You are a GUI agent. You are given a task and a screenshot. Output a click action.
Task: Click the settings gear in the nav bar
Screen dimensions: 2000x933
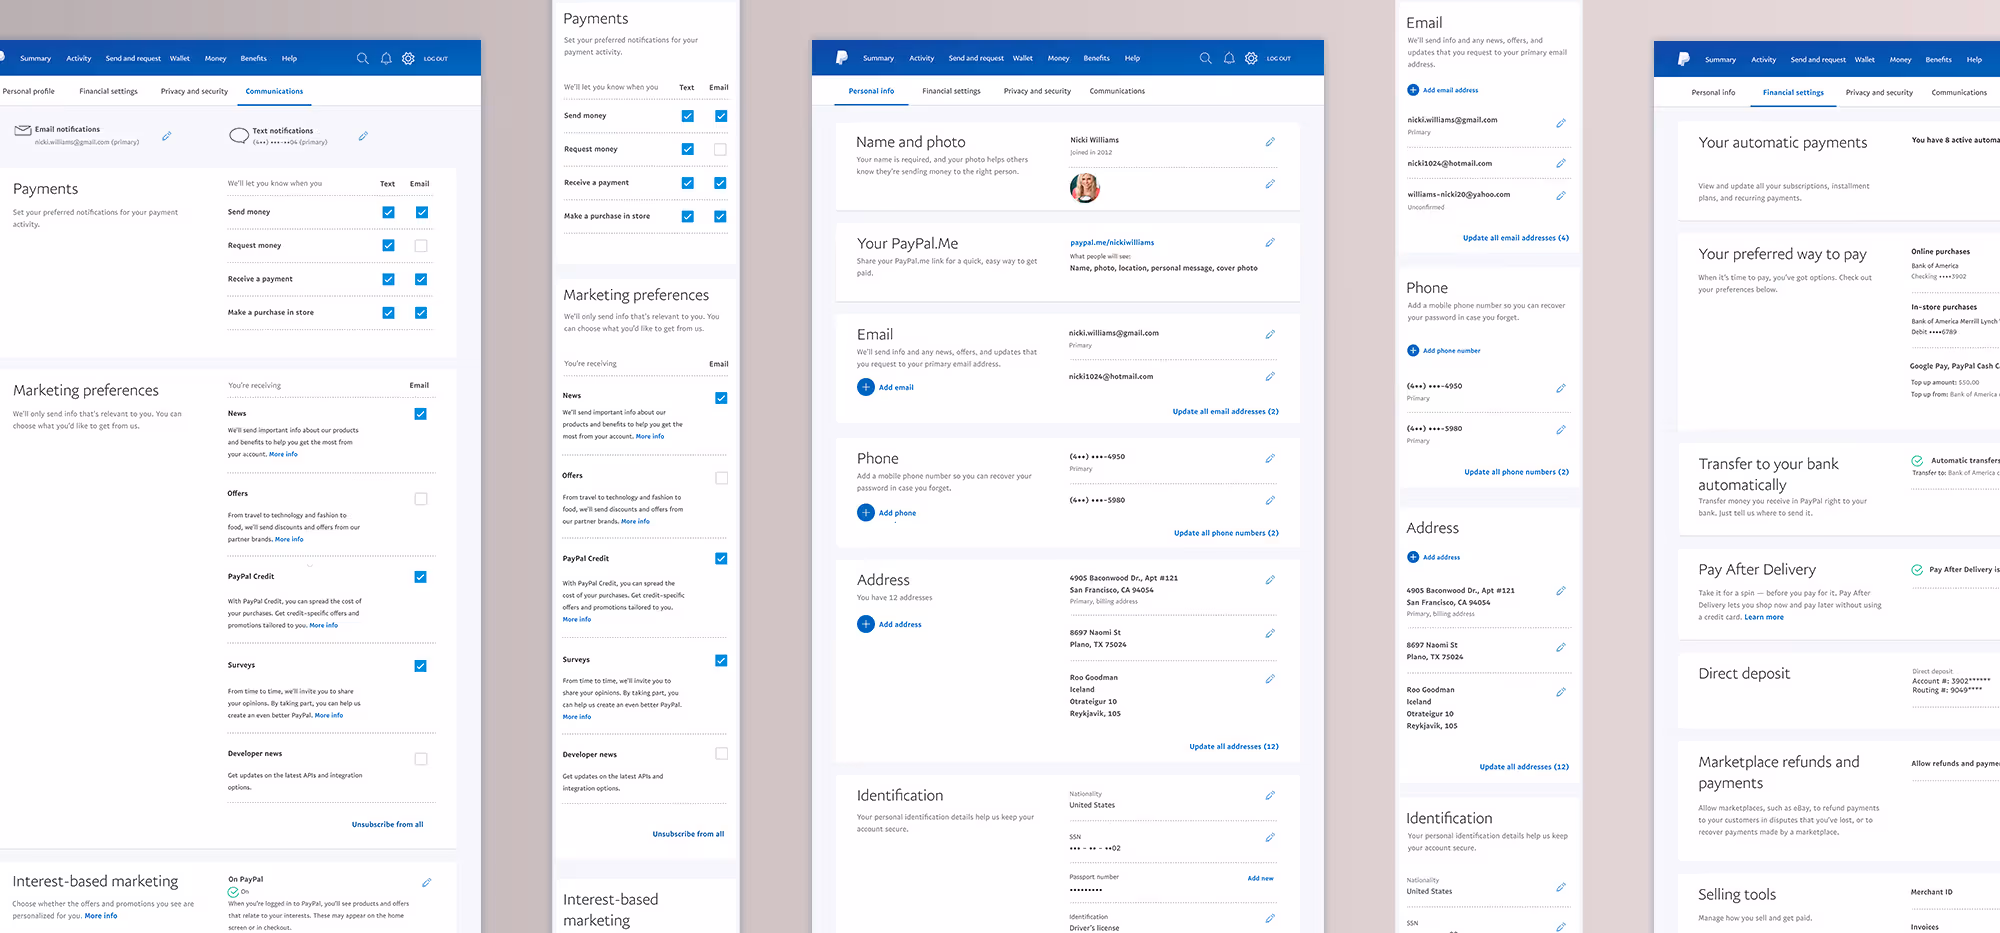(1251, 58)
